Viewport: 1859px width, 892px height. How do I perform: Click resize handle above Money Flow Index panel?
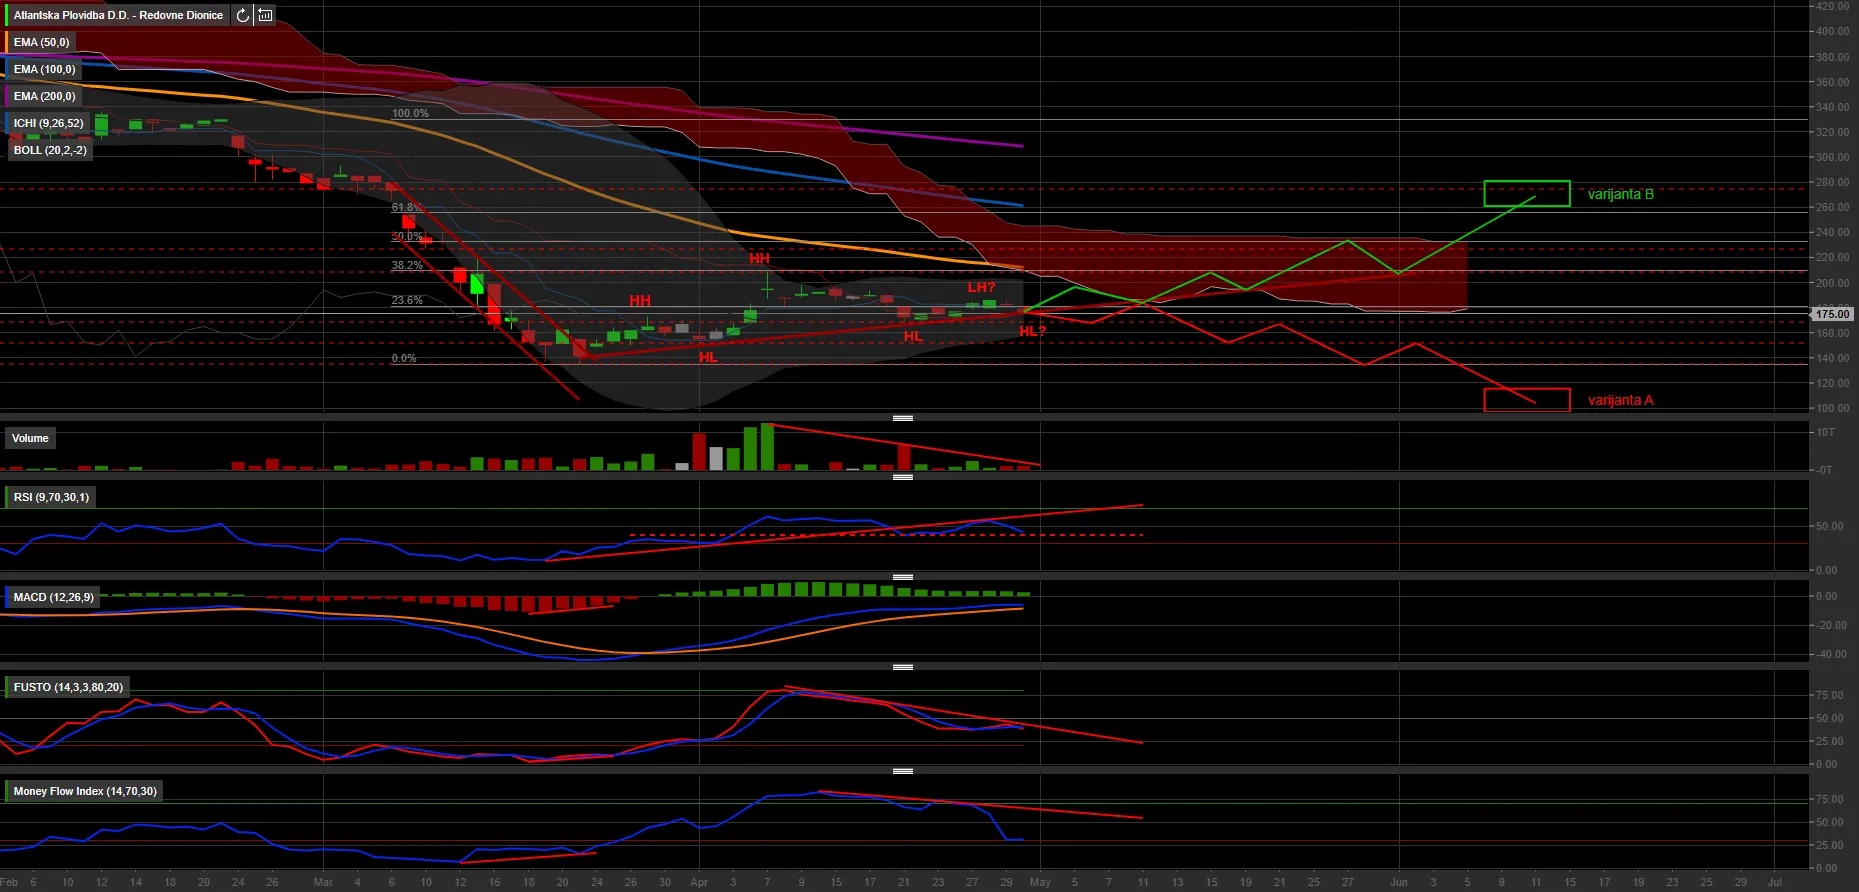pos(903,771)
